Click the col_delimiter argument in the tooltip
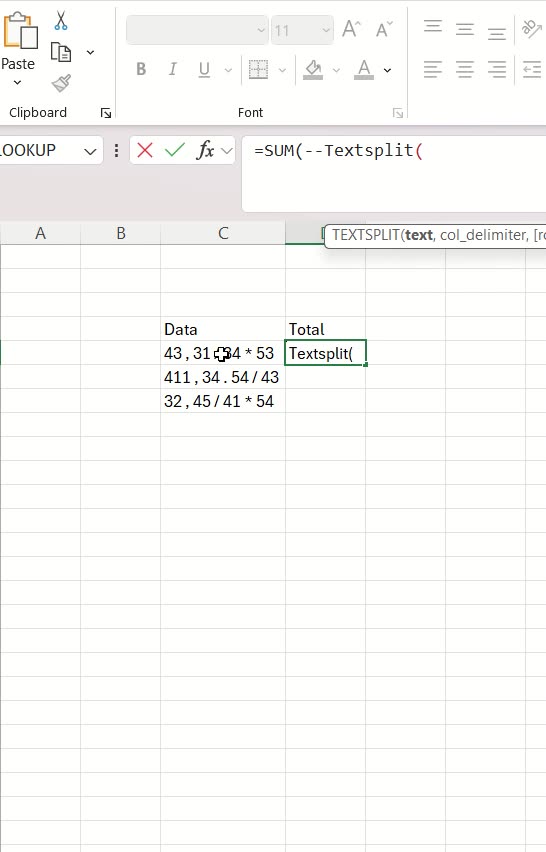Screen dimensions: 546x852 coord(484,235)
